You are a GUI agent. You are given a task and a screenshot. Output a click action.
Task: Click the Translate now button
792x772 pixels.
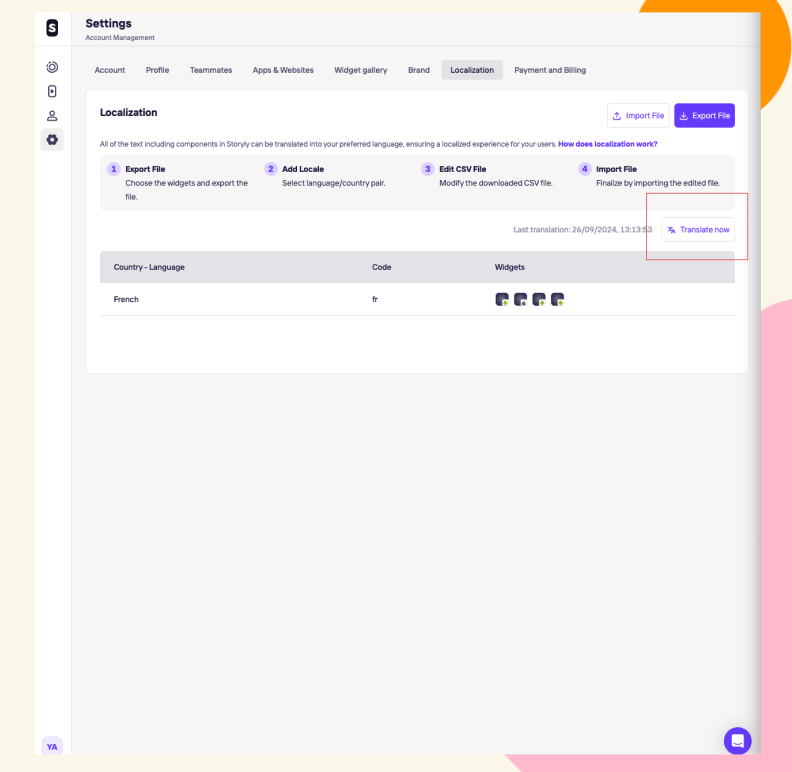point(698,229)
